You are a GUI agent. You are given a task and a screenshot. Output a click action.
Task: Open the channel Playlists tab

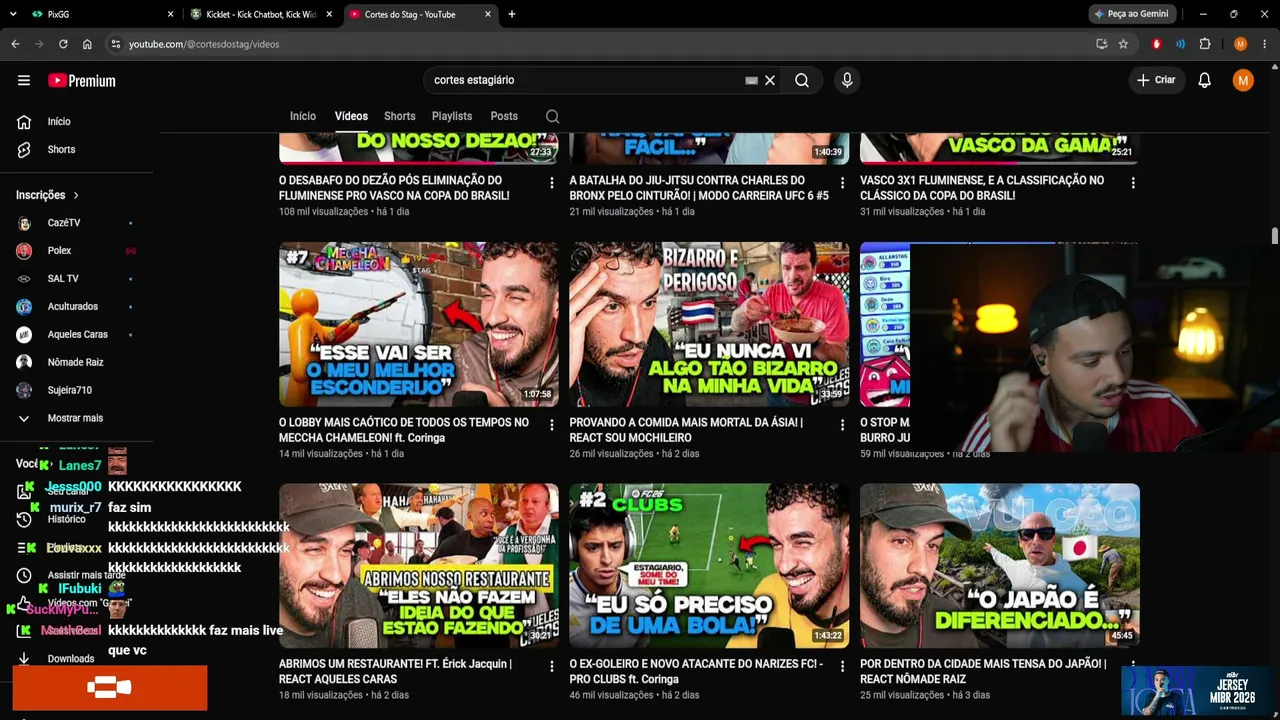point(452,116)
